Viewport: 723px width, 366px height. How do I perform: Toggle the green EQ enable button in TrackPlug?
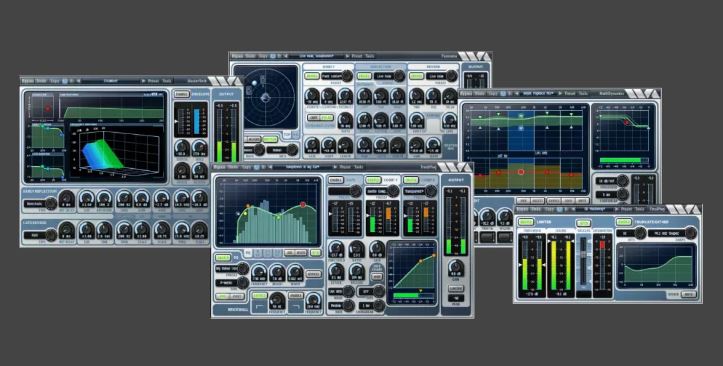coord(223,258)
